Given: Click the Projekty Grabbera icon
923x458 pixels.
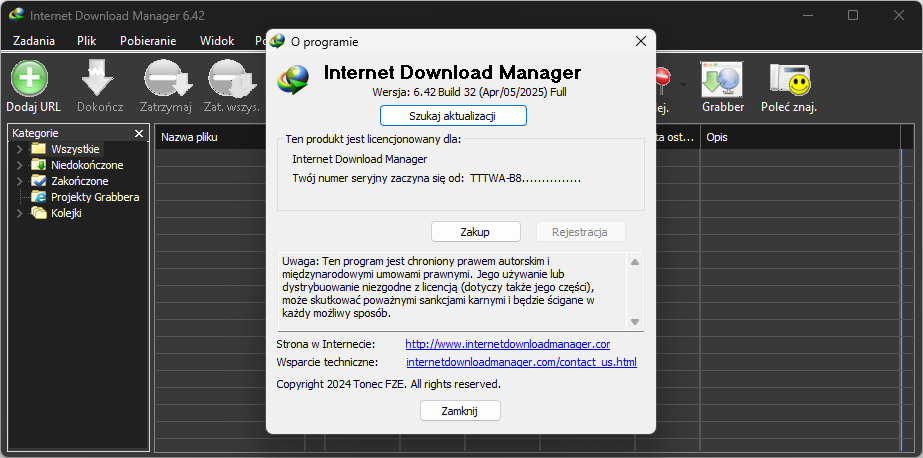Looking at the screenshot, I should click(38, 197).
